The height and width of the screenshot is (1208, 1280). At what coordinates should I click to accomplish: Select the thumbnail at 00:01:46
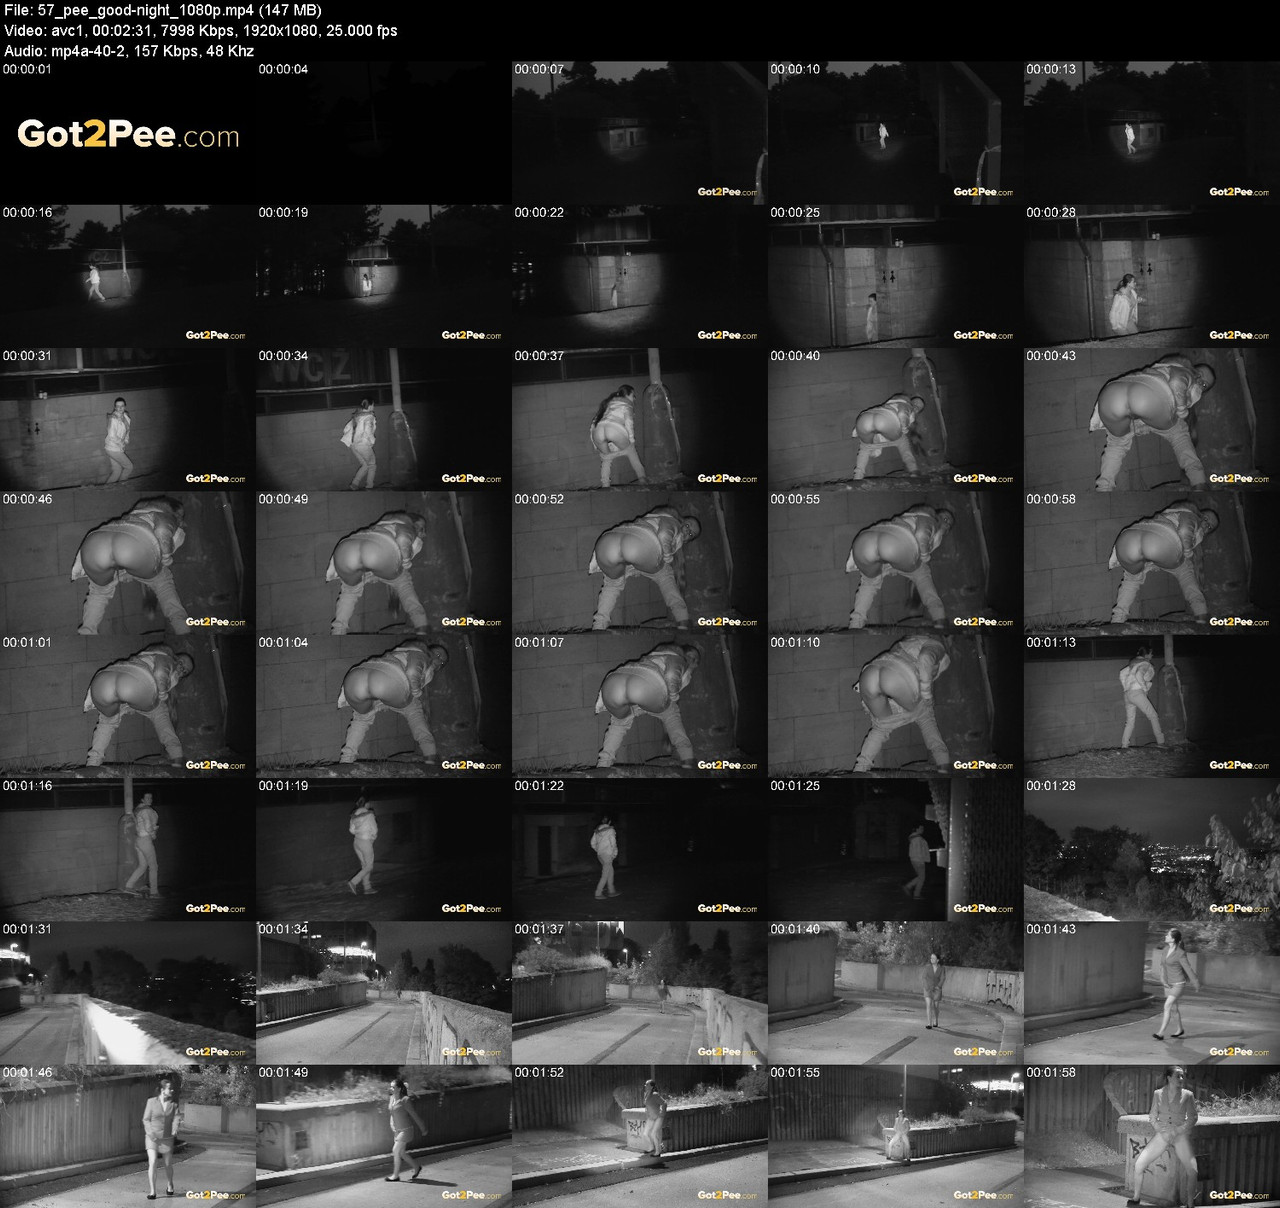pos(128,1136)
